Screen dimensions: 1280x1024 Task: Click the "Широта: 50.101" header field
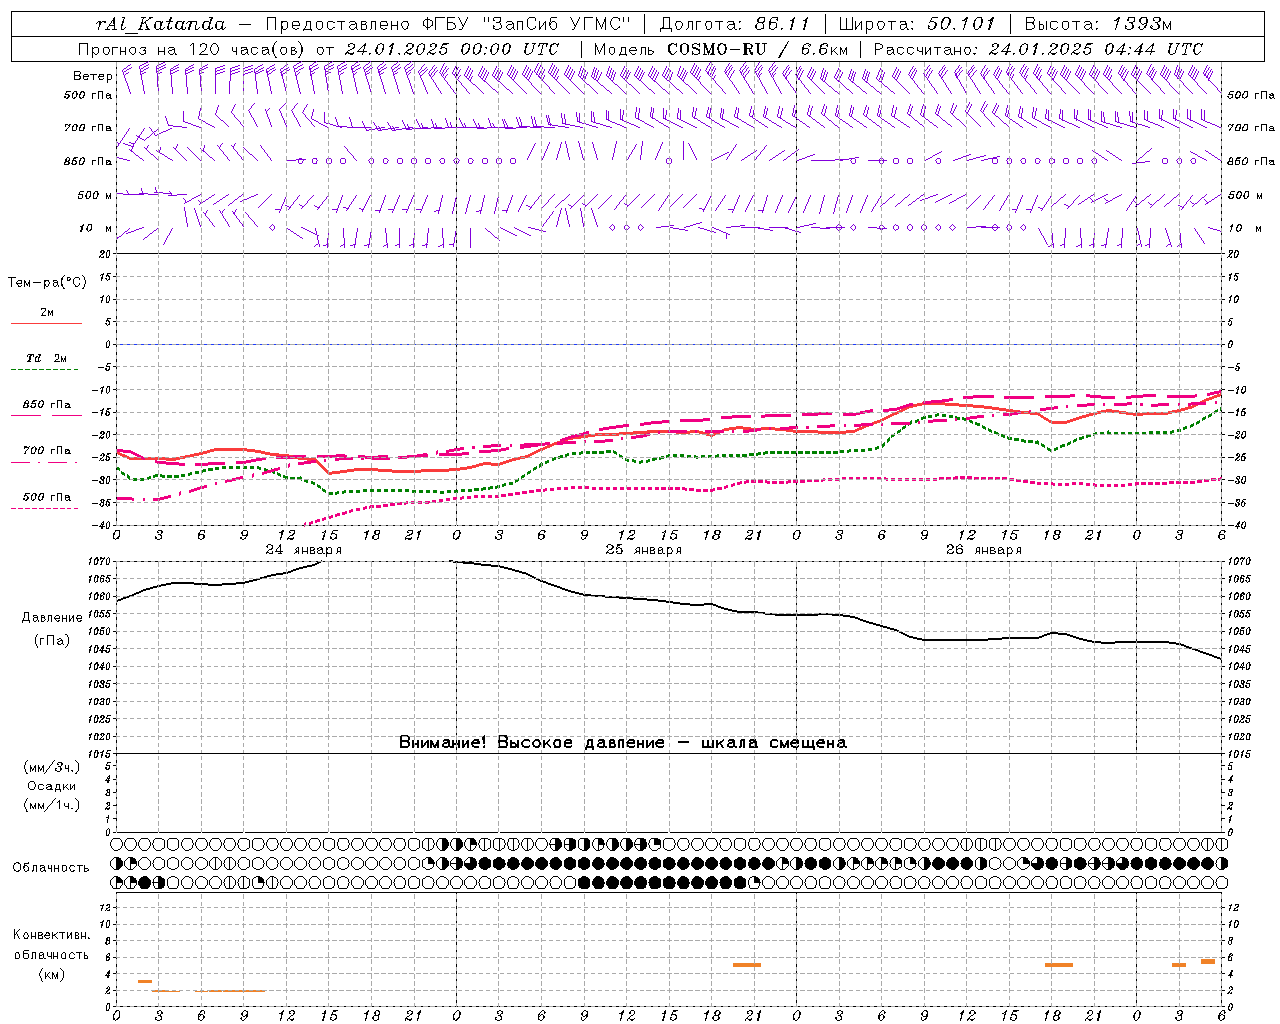[x=917, y=24]
